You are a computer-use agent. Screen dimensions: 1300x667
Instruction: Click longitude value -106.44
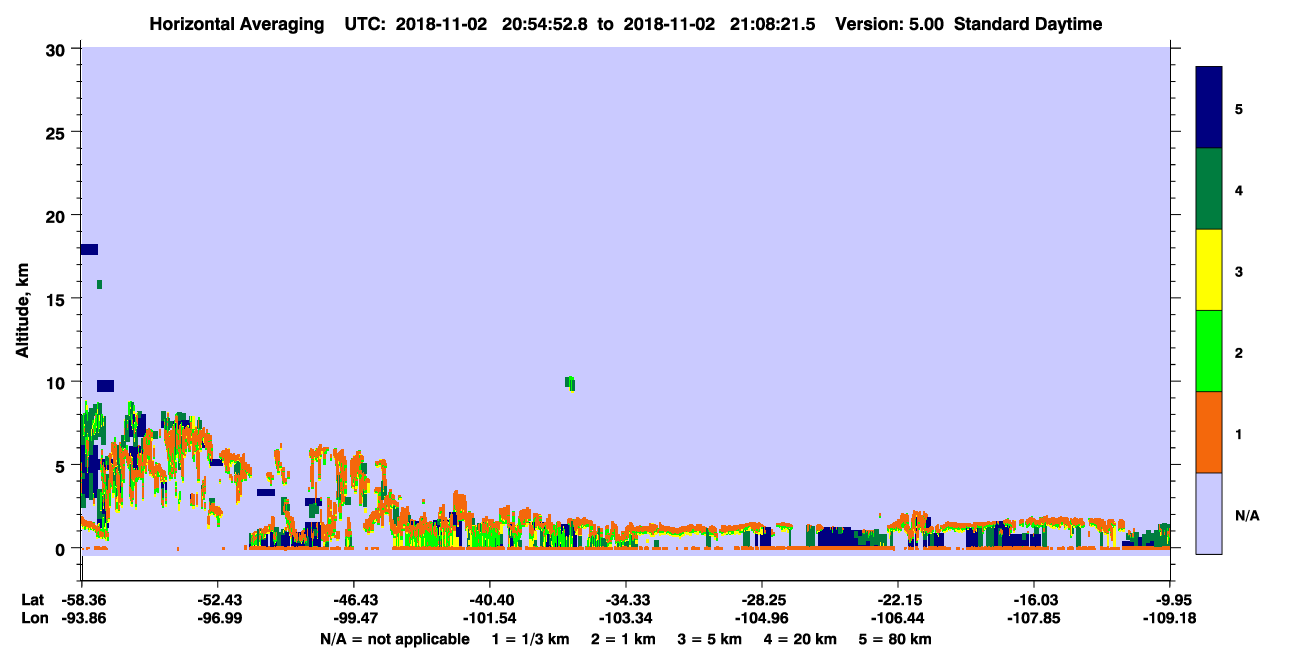click(x=897, y=618)
